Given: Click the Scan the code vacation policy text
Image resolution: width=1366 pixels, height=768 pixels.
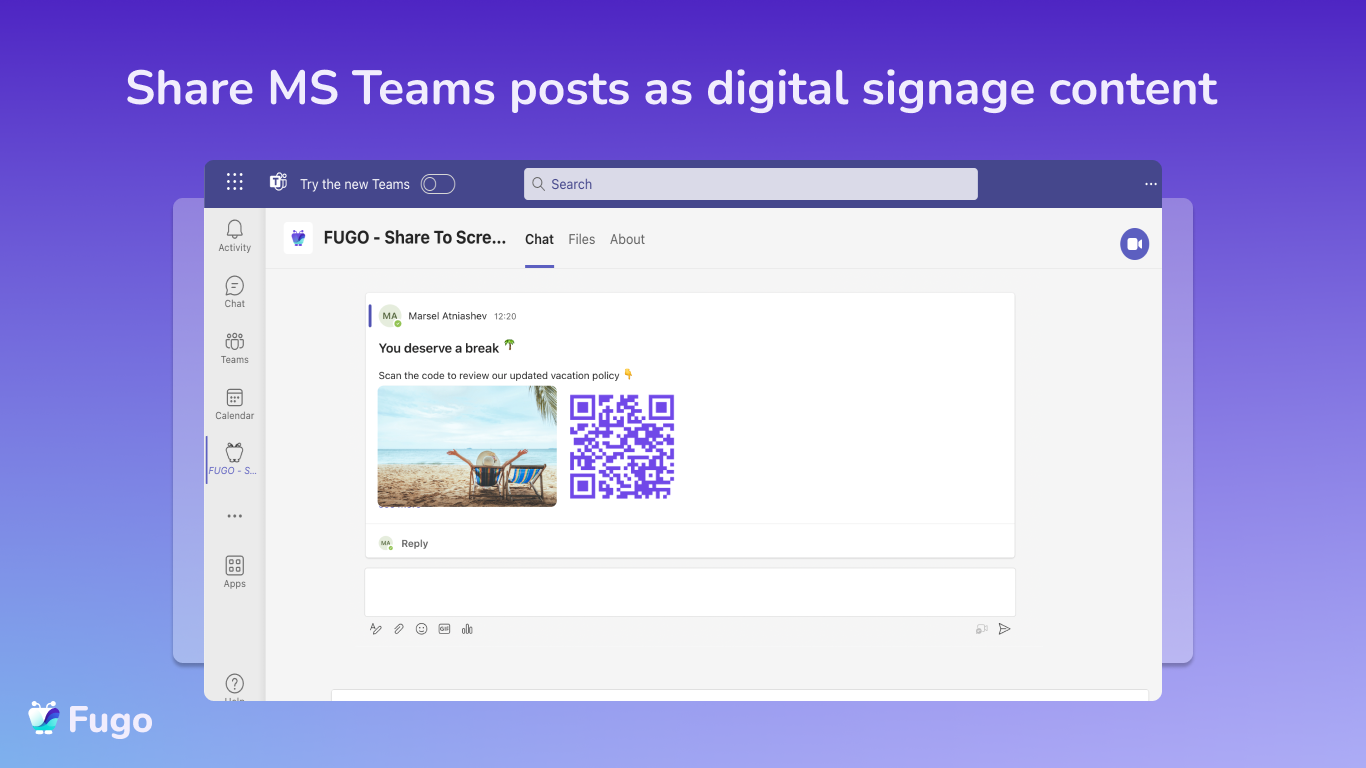Looking at the screenshot, I should pos(500,375).
